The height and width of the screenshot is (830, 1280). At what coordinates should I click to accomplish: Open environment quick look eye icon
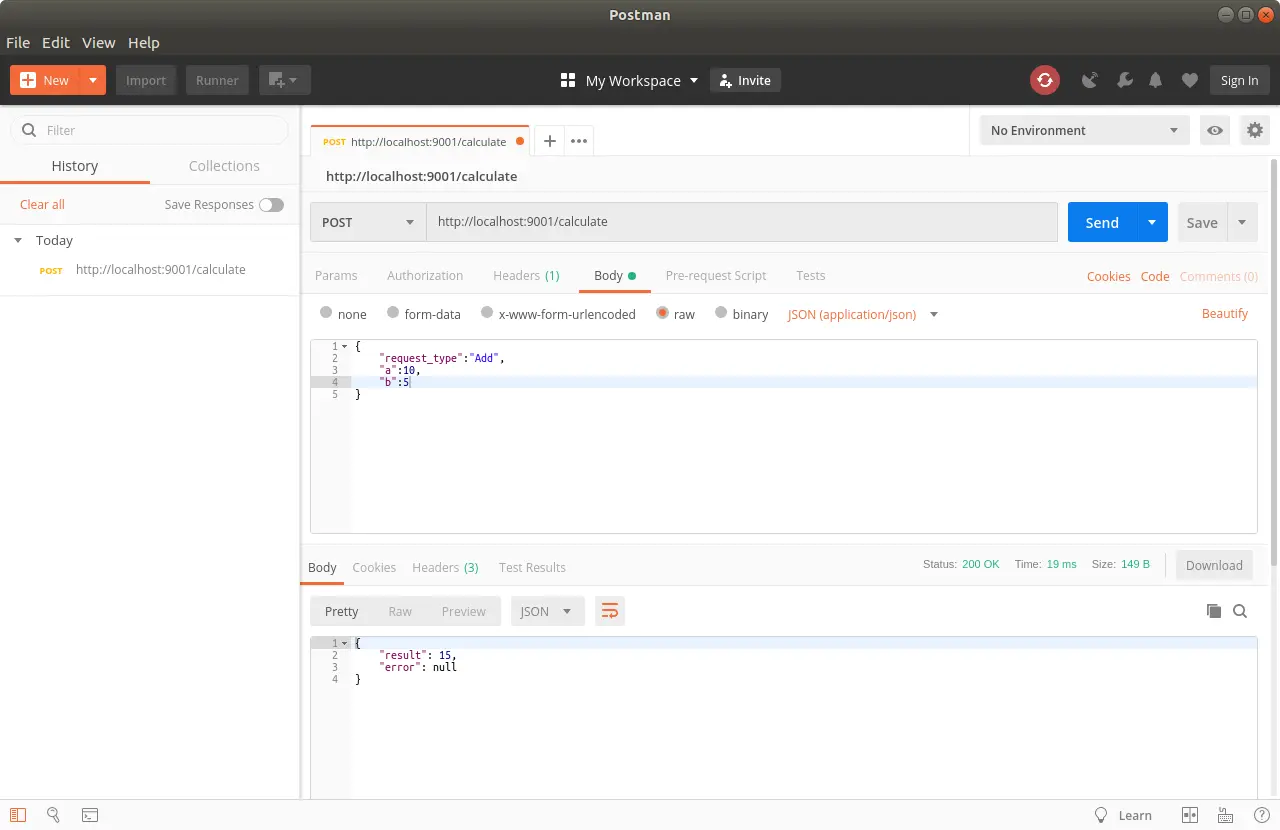1215,130
